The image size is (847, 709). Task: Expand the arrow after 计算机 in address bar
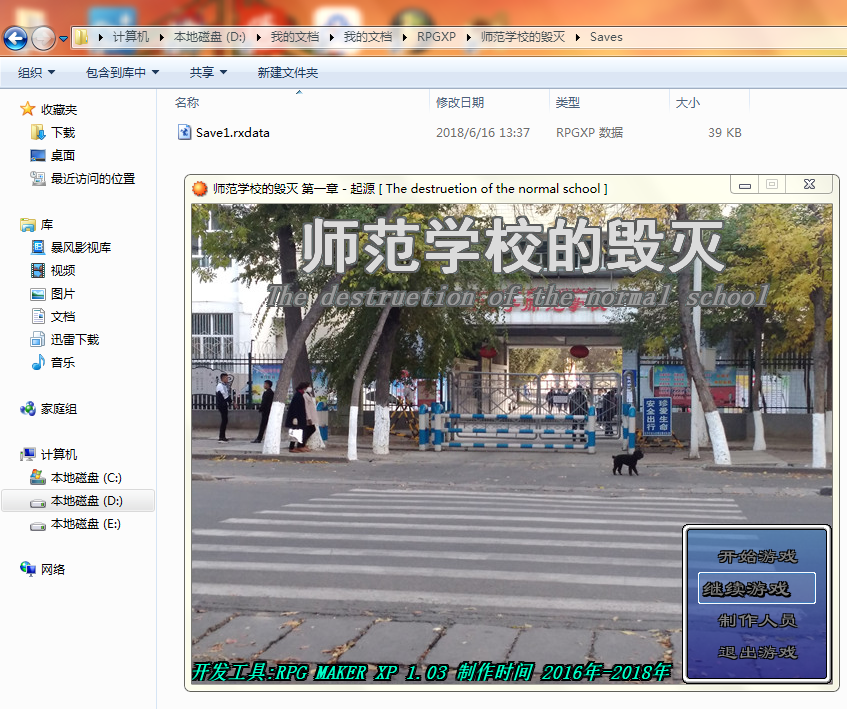pos(161,37)
